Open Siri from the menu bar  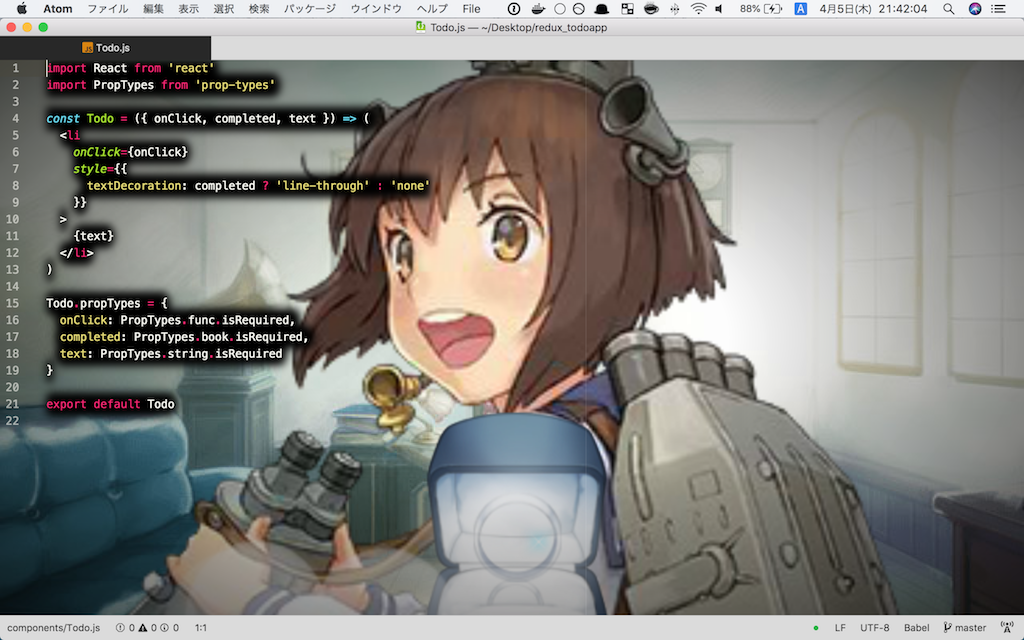click(975, 8)
